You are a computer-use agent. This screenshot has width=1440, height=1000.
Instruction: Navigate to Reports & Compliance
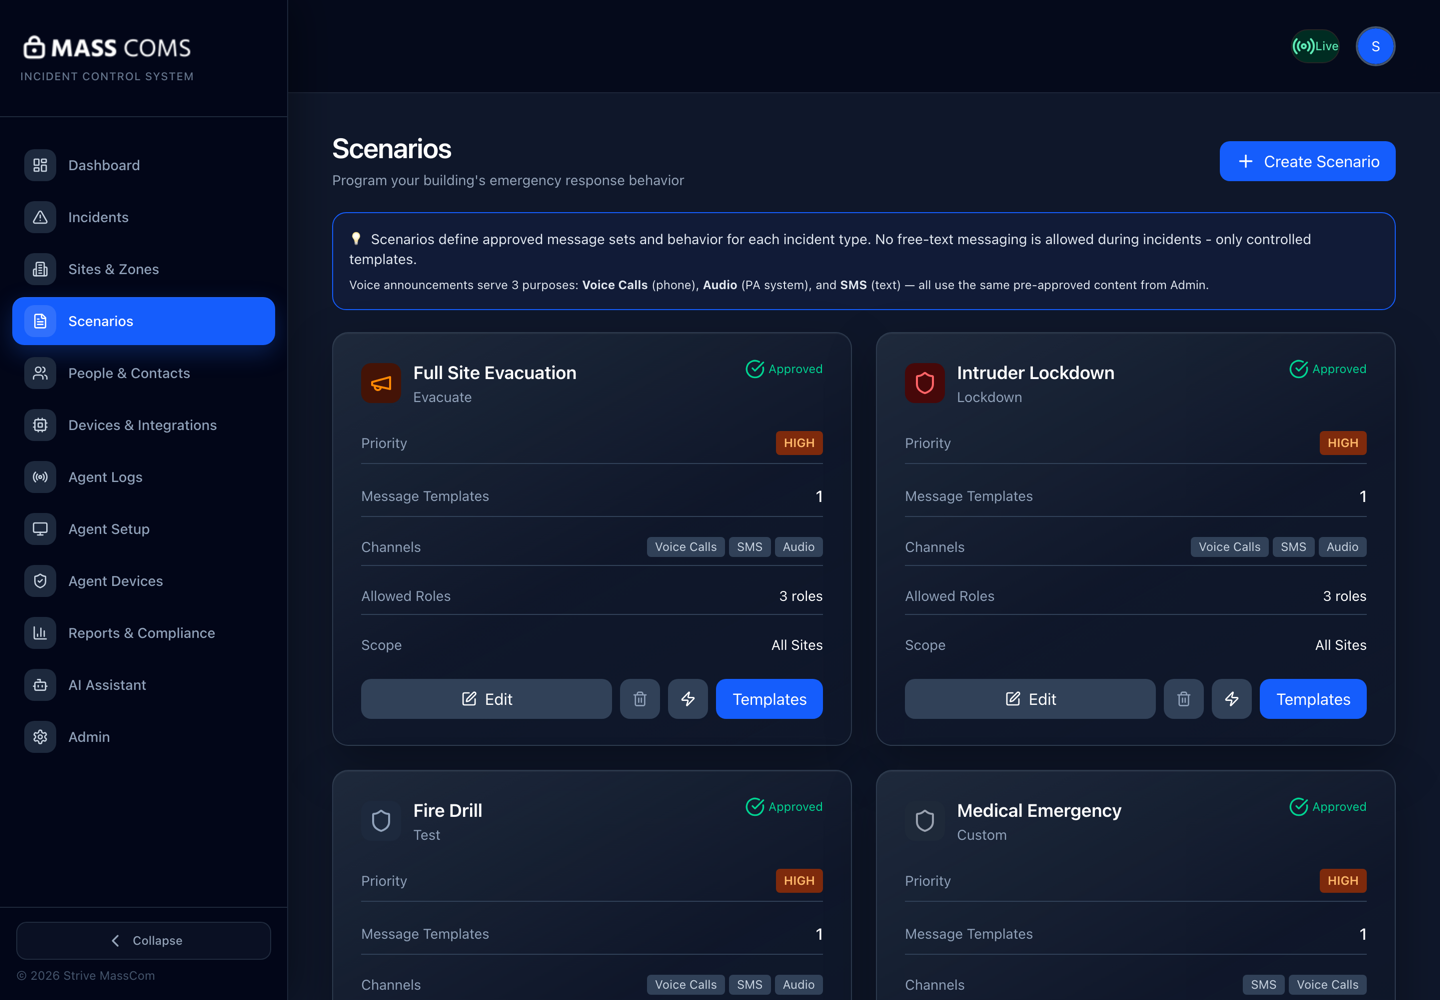tap(144, 633)
